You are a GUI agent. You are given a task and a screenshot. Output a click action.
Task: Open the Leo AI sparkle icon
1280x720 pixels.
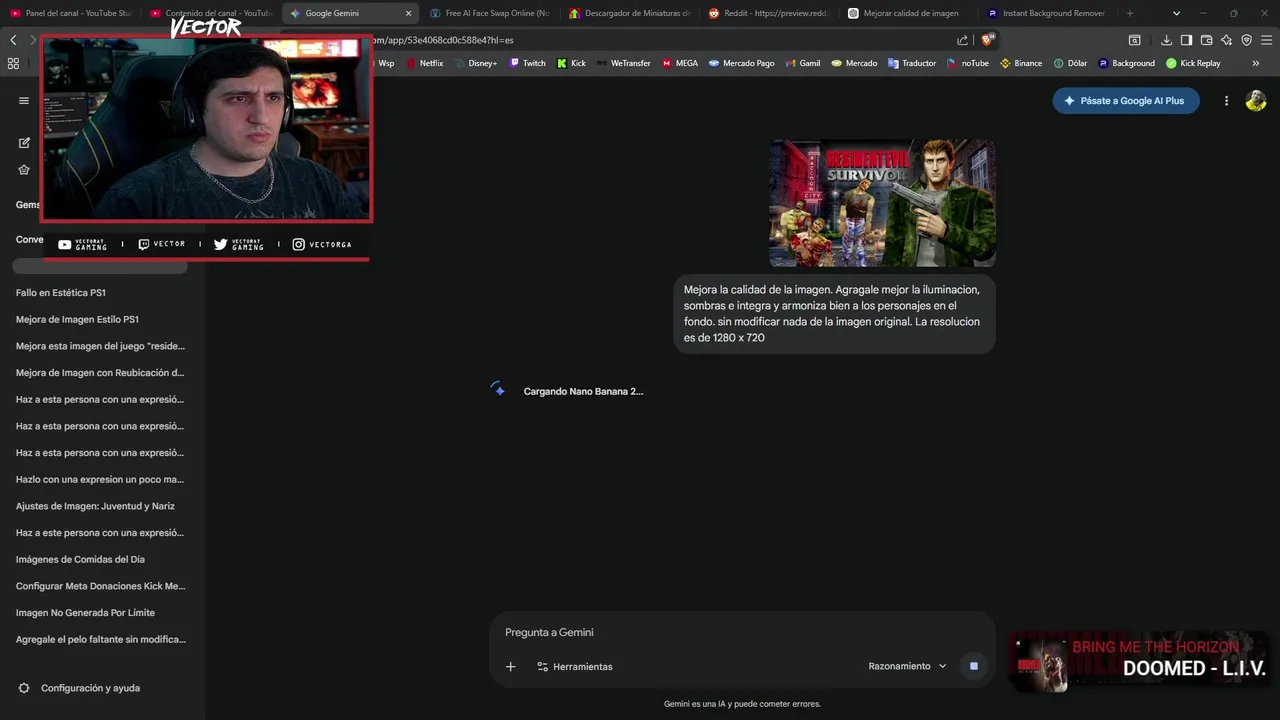[x=1226, y=40]
